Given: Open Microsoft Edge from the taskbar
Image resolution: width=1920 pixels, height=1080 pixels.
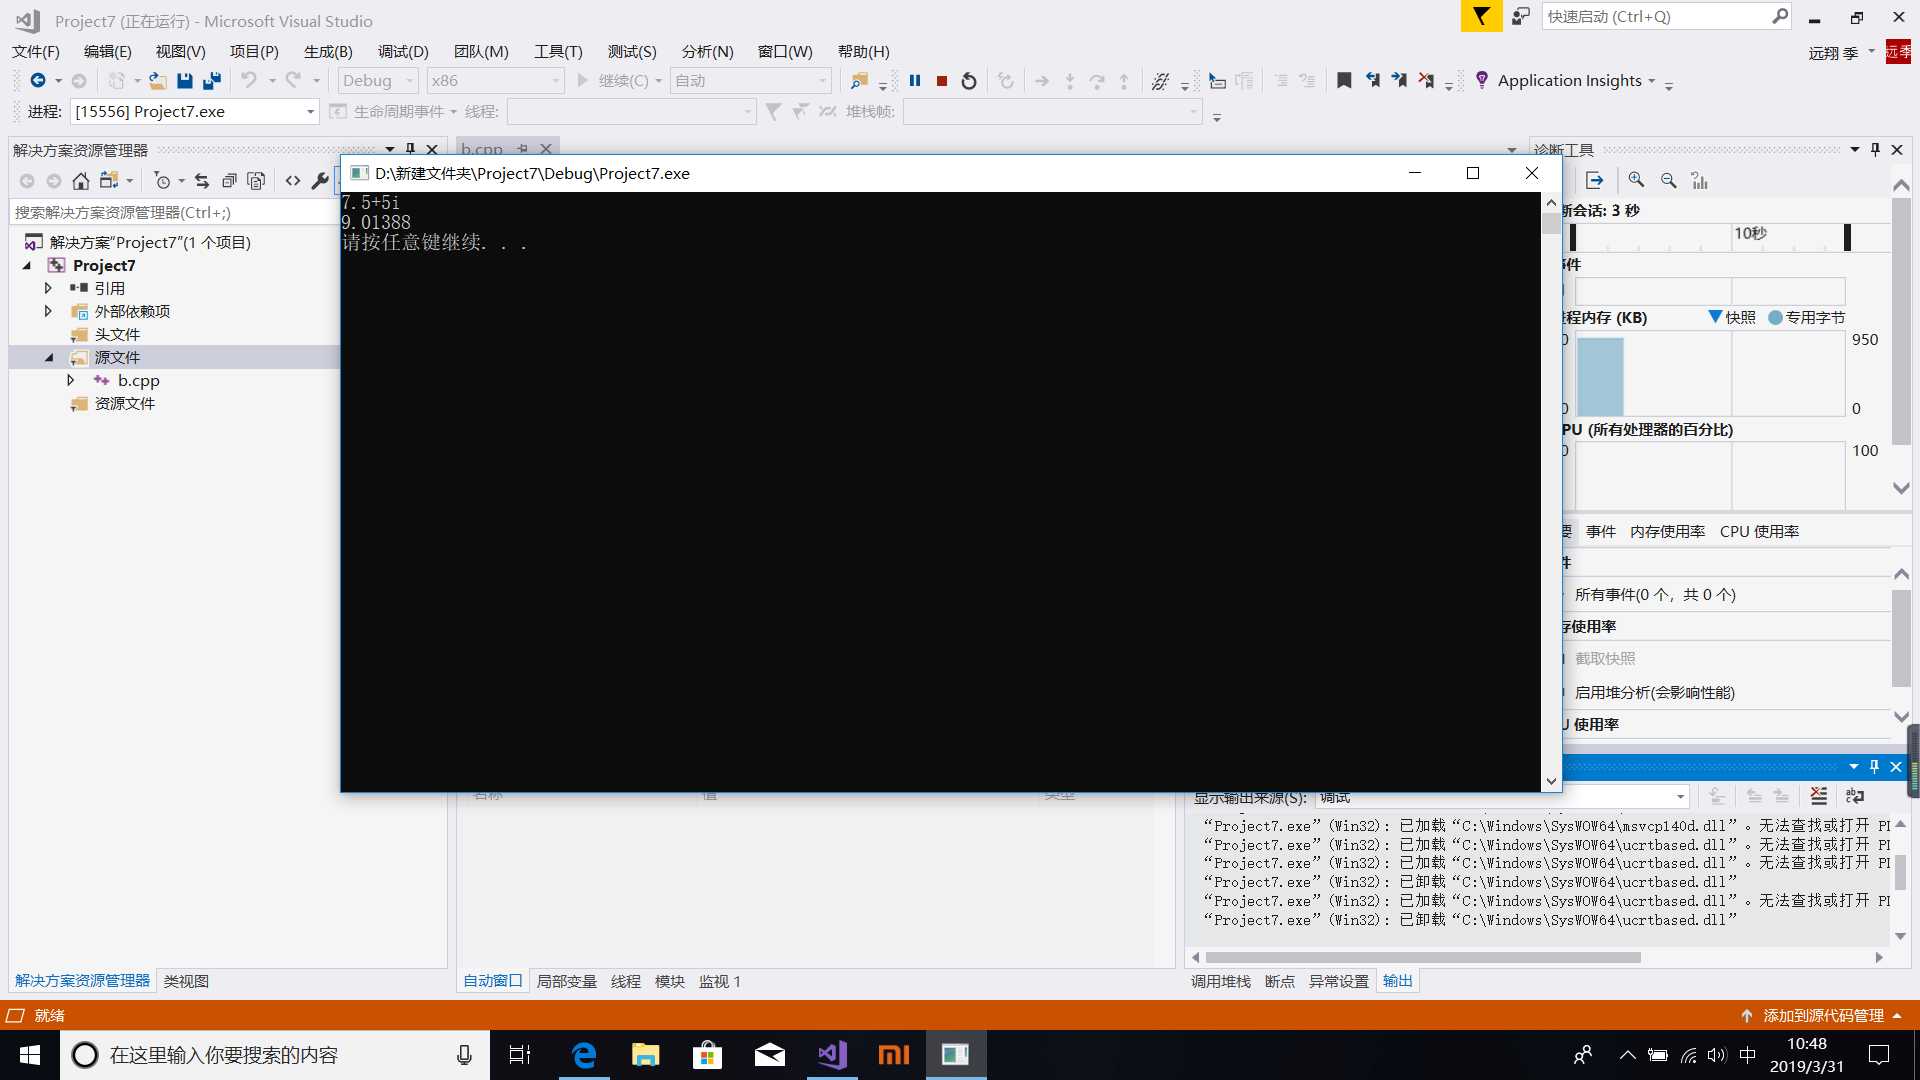Looking at the screenshot, I should tap(583, 1055).
